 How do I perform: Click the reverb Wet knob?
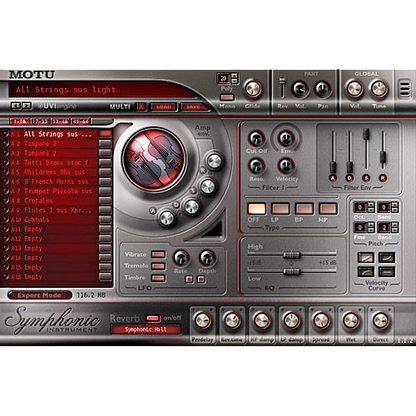click(351, 321)
